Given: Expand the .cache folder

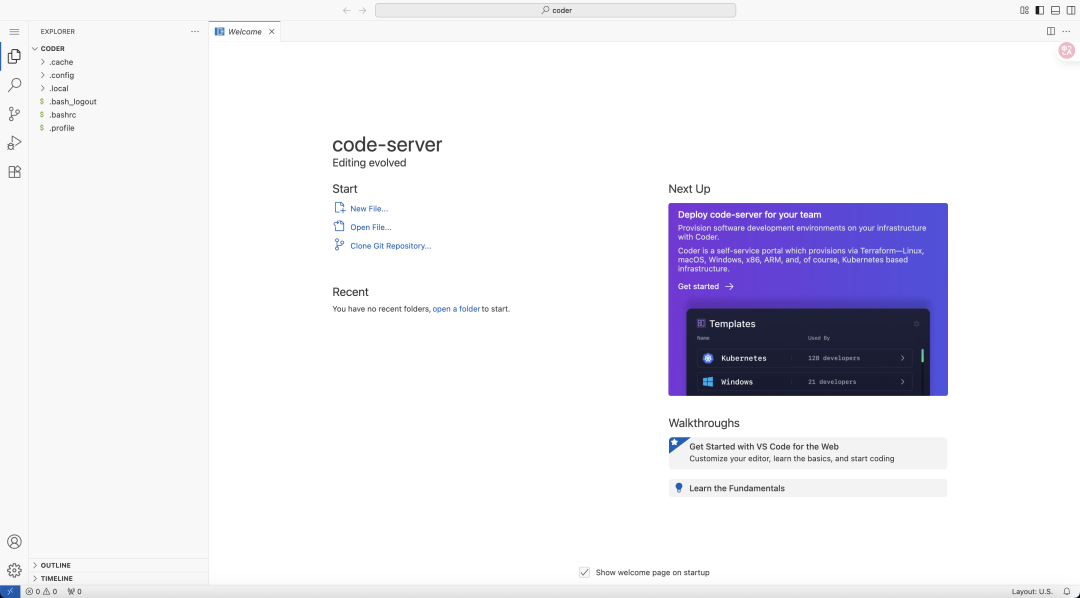Looking at the screenshot, I should tap(43, 62).
